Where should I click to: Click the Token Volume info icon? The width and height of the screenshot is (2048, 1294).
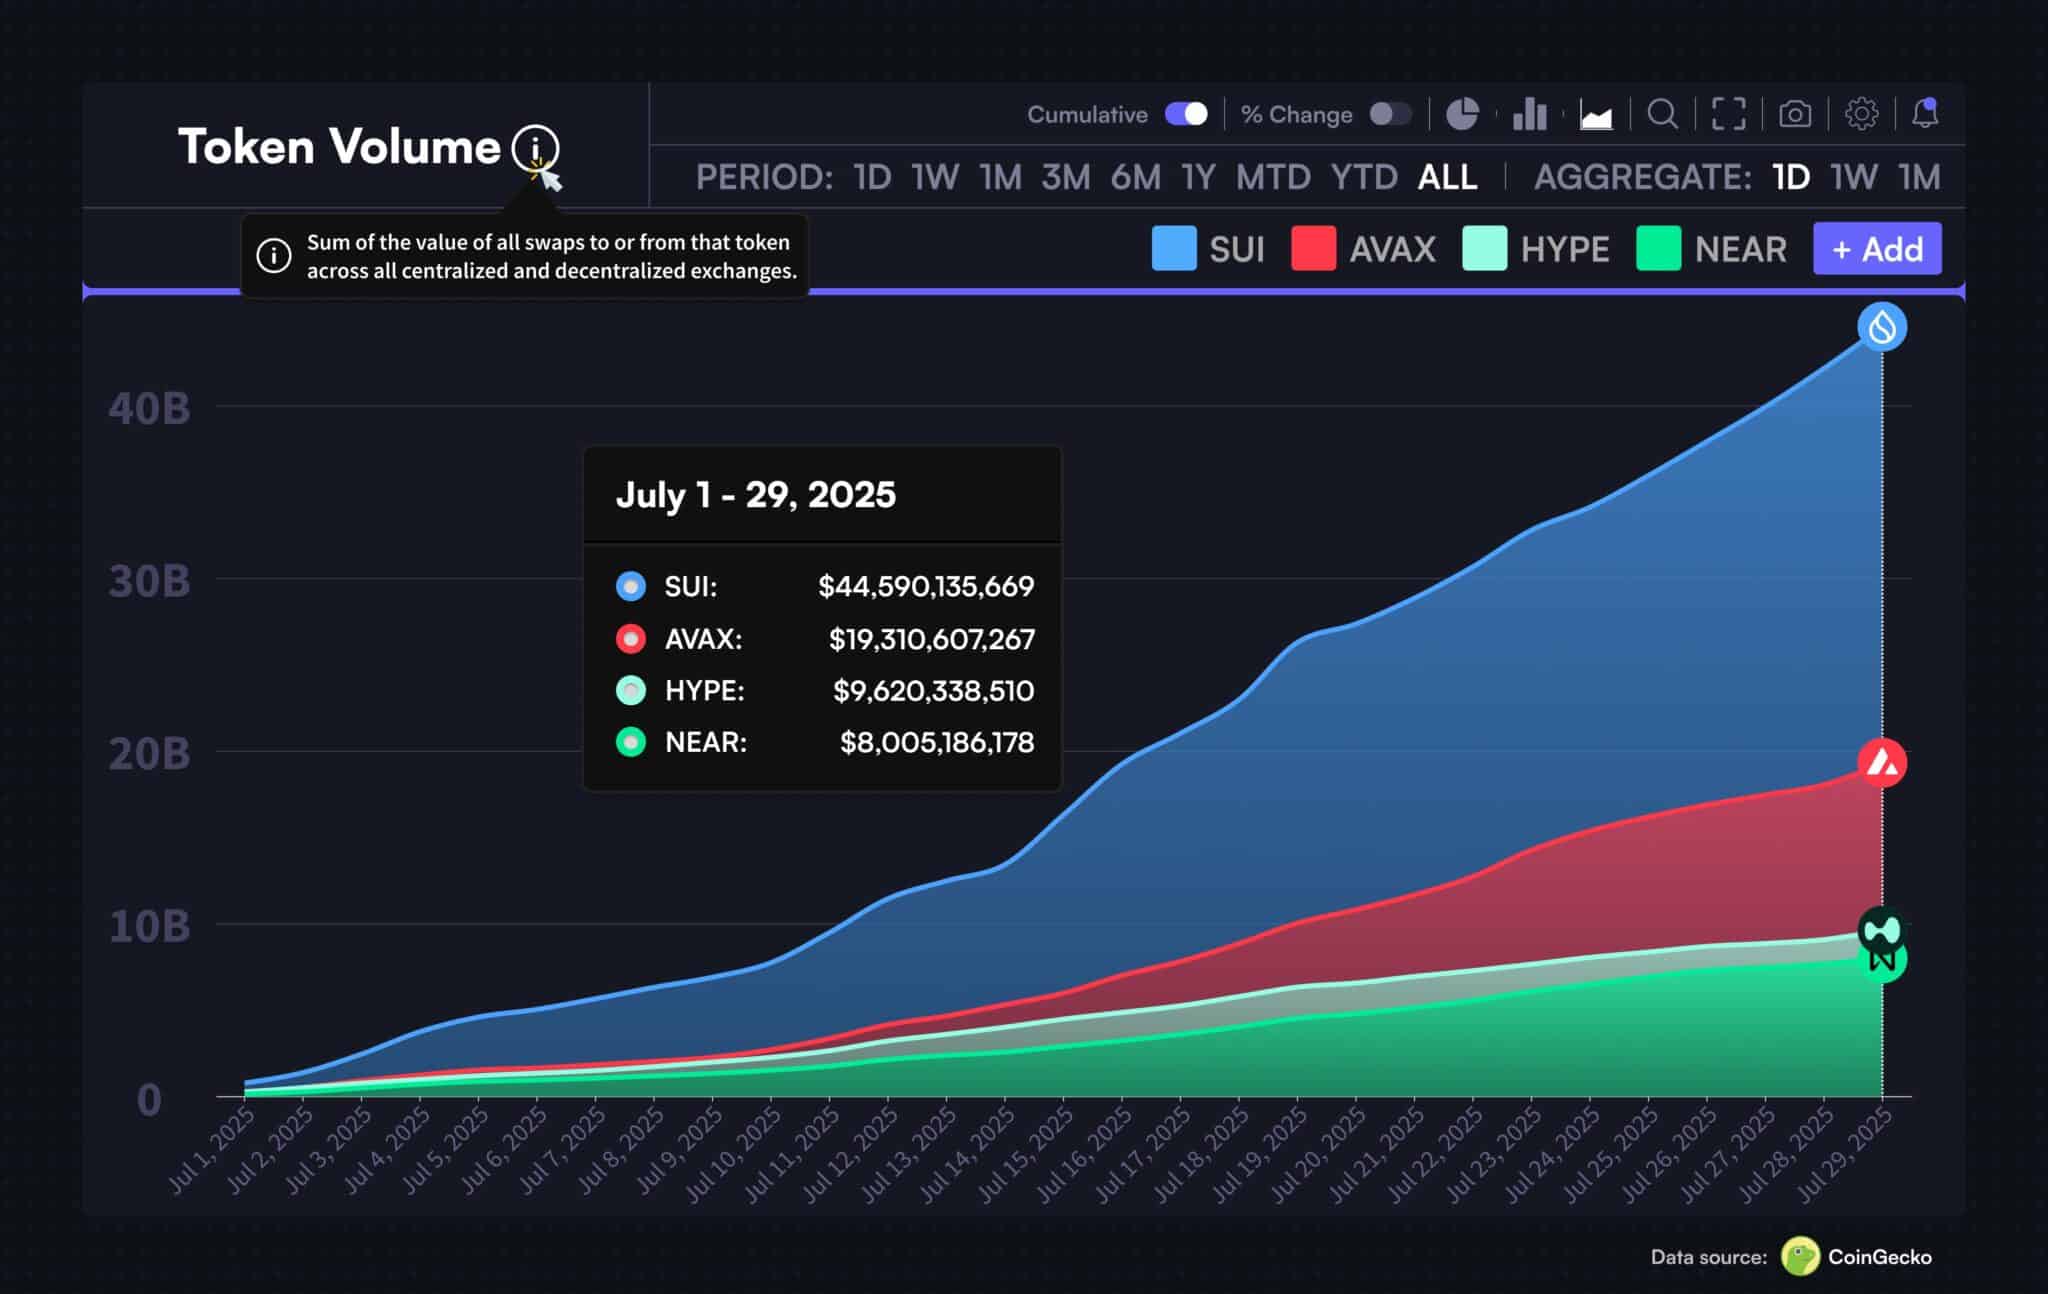[535, 148]
